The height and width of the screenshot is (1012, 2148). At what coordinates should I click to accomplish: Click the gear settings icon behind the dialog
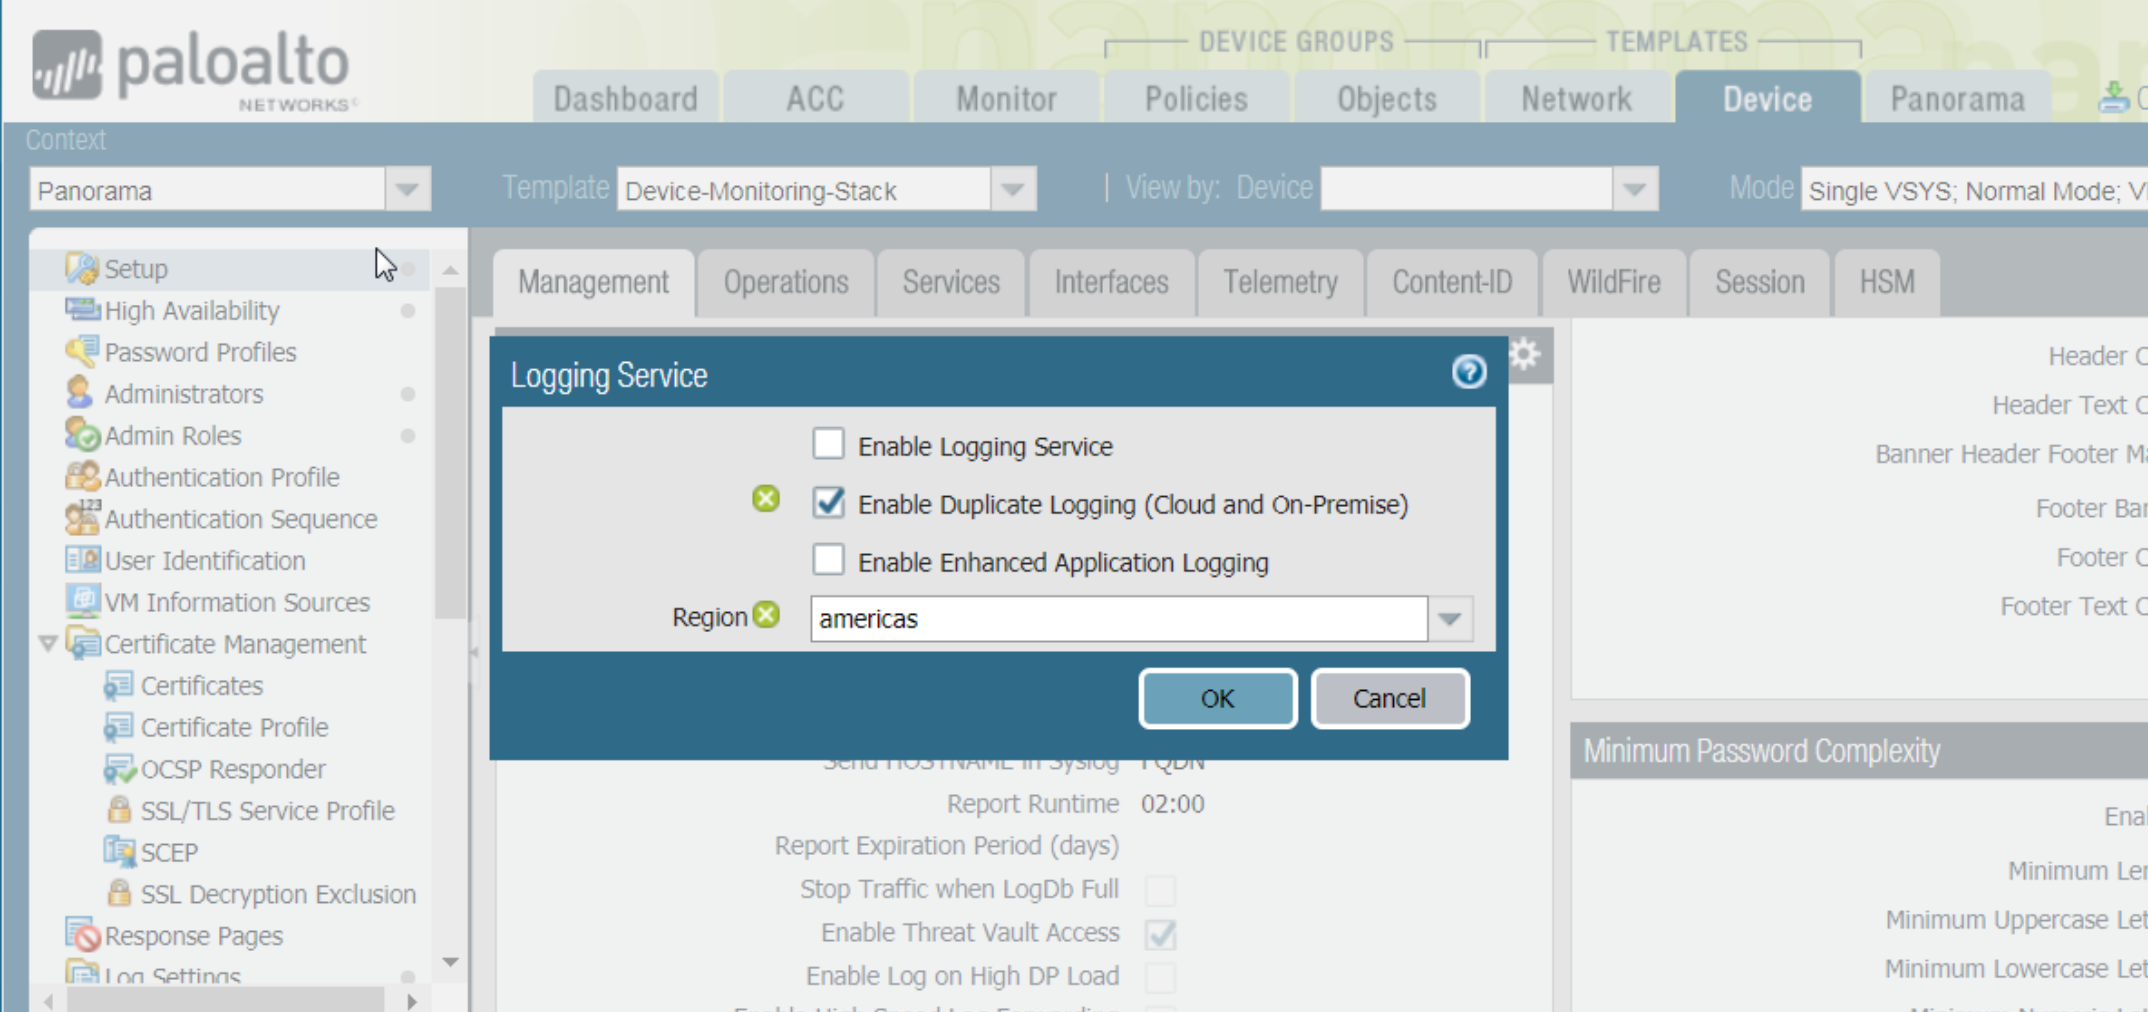pos(1524,353)
